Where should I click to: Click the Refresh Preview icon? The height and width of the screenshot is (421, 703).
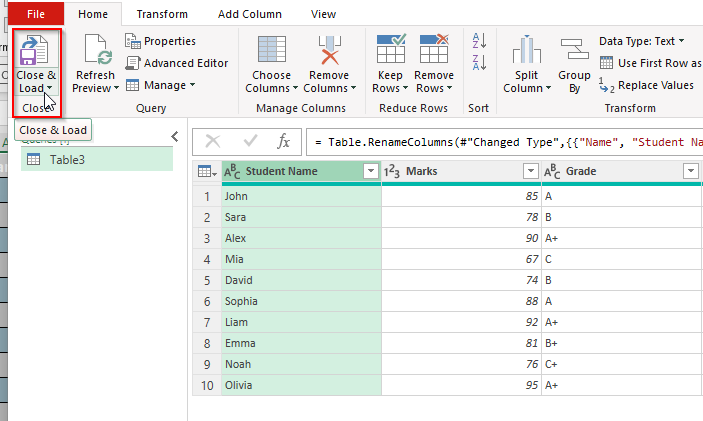pyautogui.click(x=96, y=50)
